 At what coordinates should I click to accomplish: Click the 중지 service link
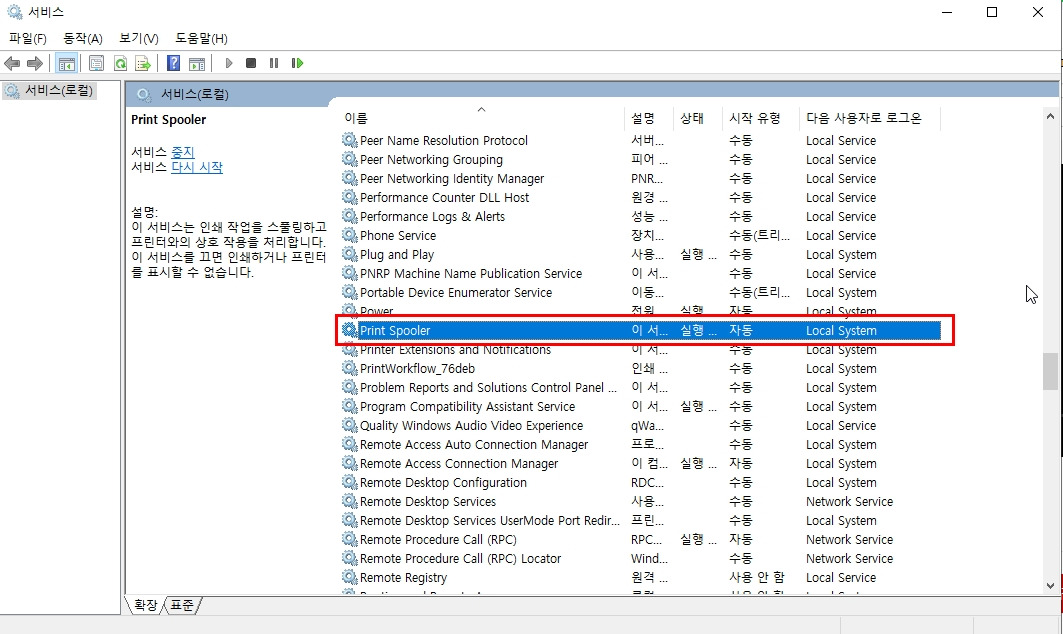182,152
